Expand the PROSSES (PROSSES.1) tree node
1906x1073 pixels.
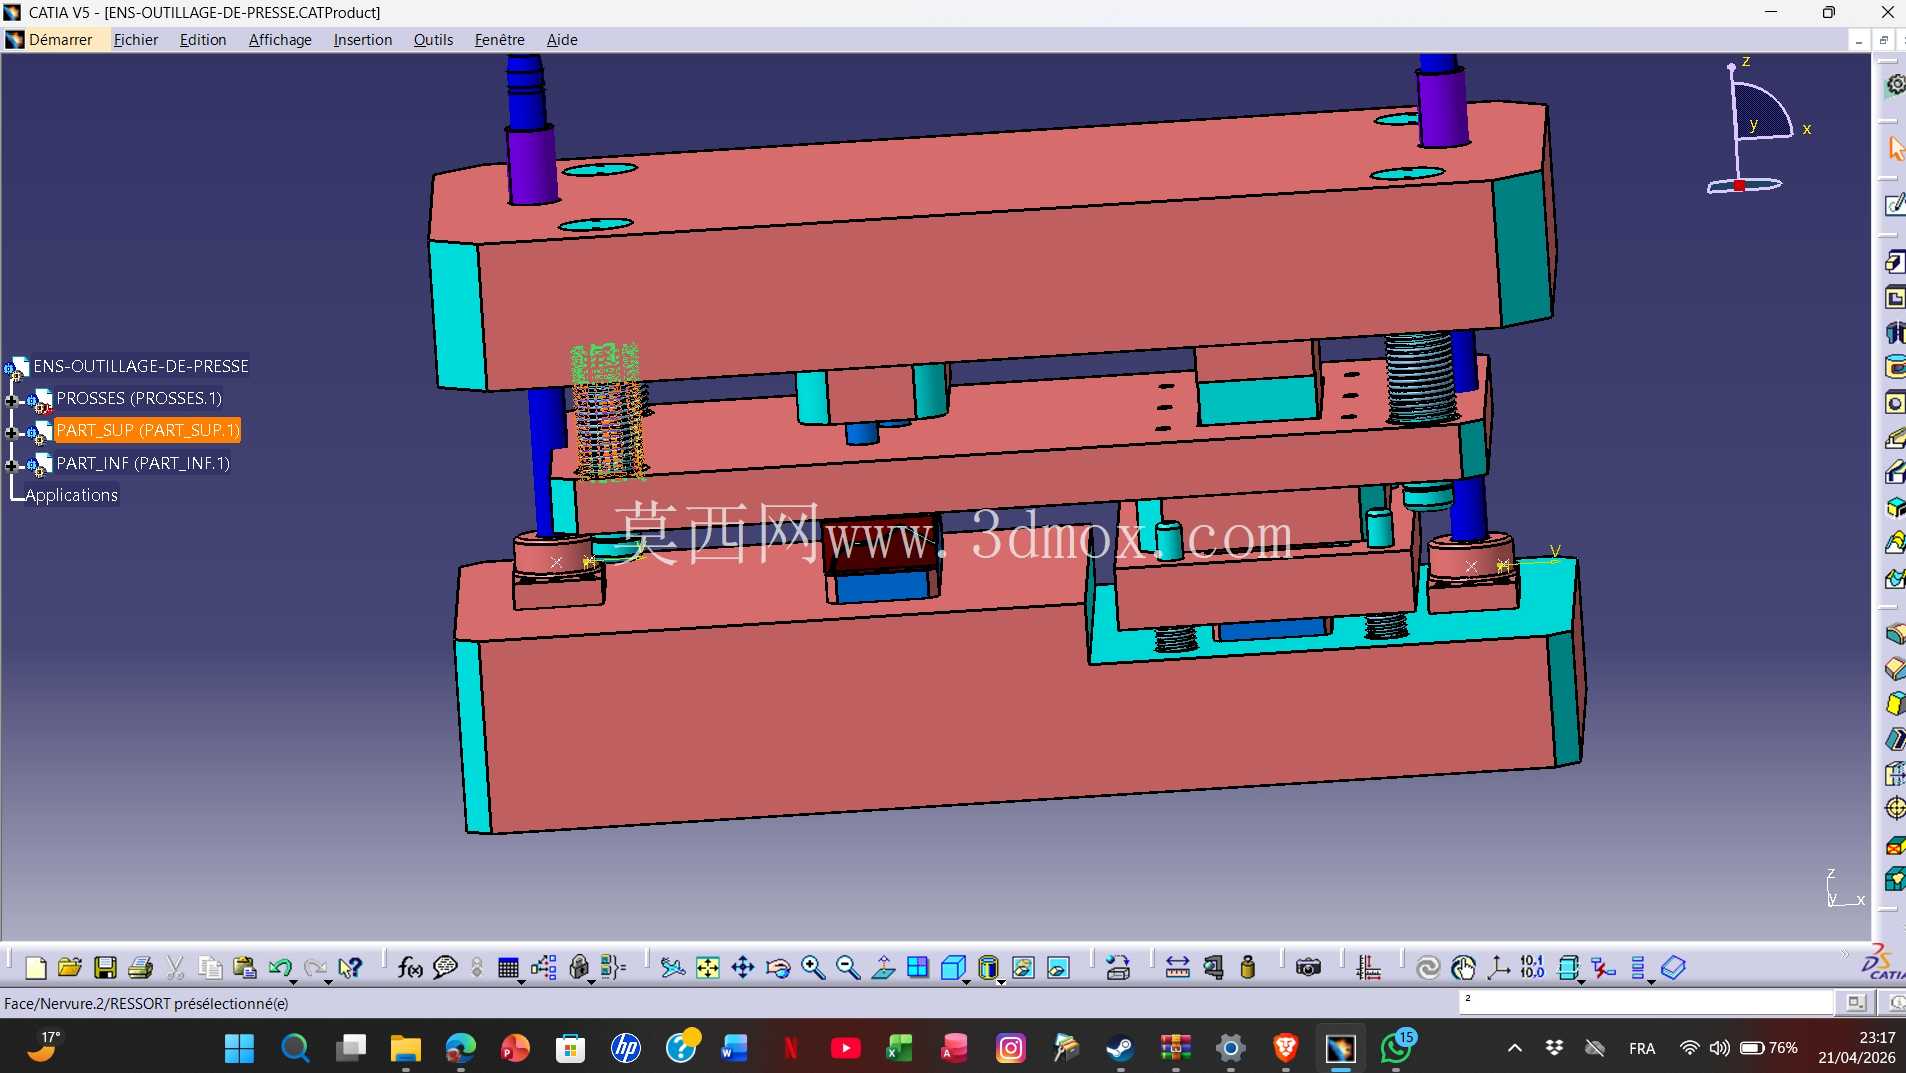pyautogui.click(x=12, y=401)
